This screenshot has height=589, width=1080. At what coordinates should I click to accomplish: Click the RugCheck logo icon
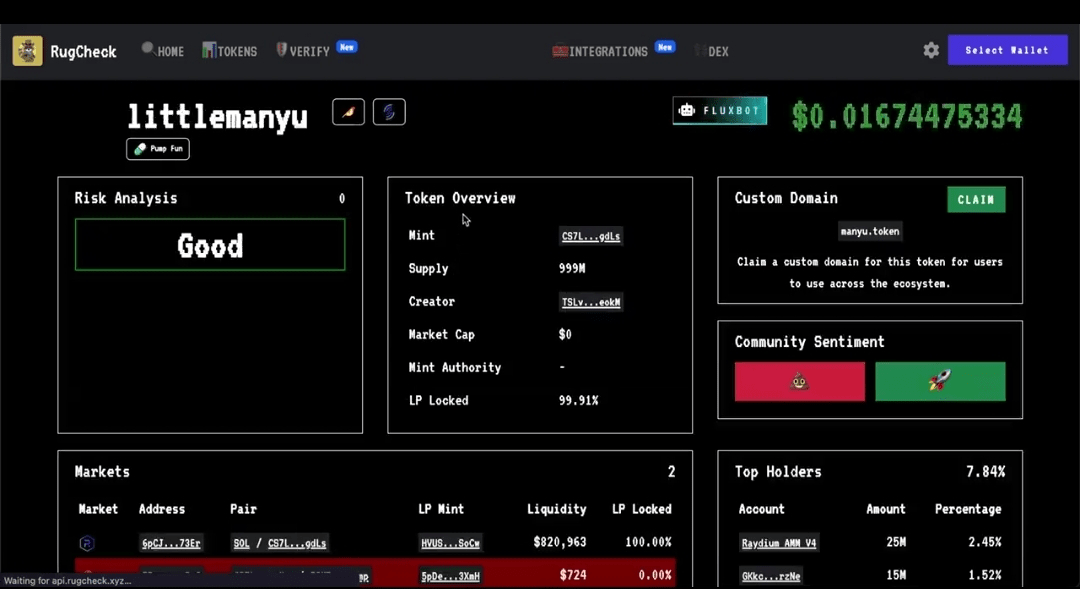pyautogui.click(x=27, y=51)
